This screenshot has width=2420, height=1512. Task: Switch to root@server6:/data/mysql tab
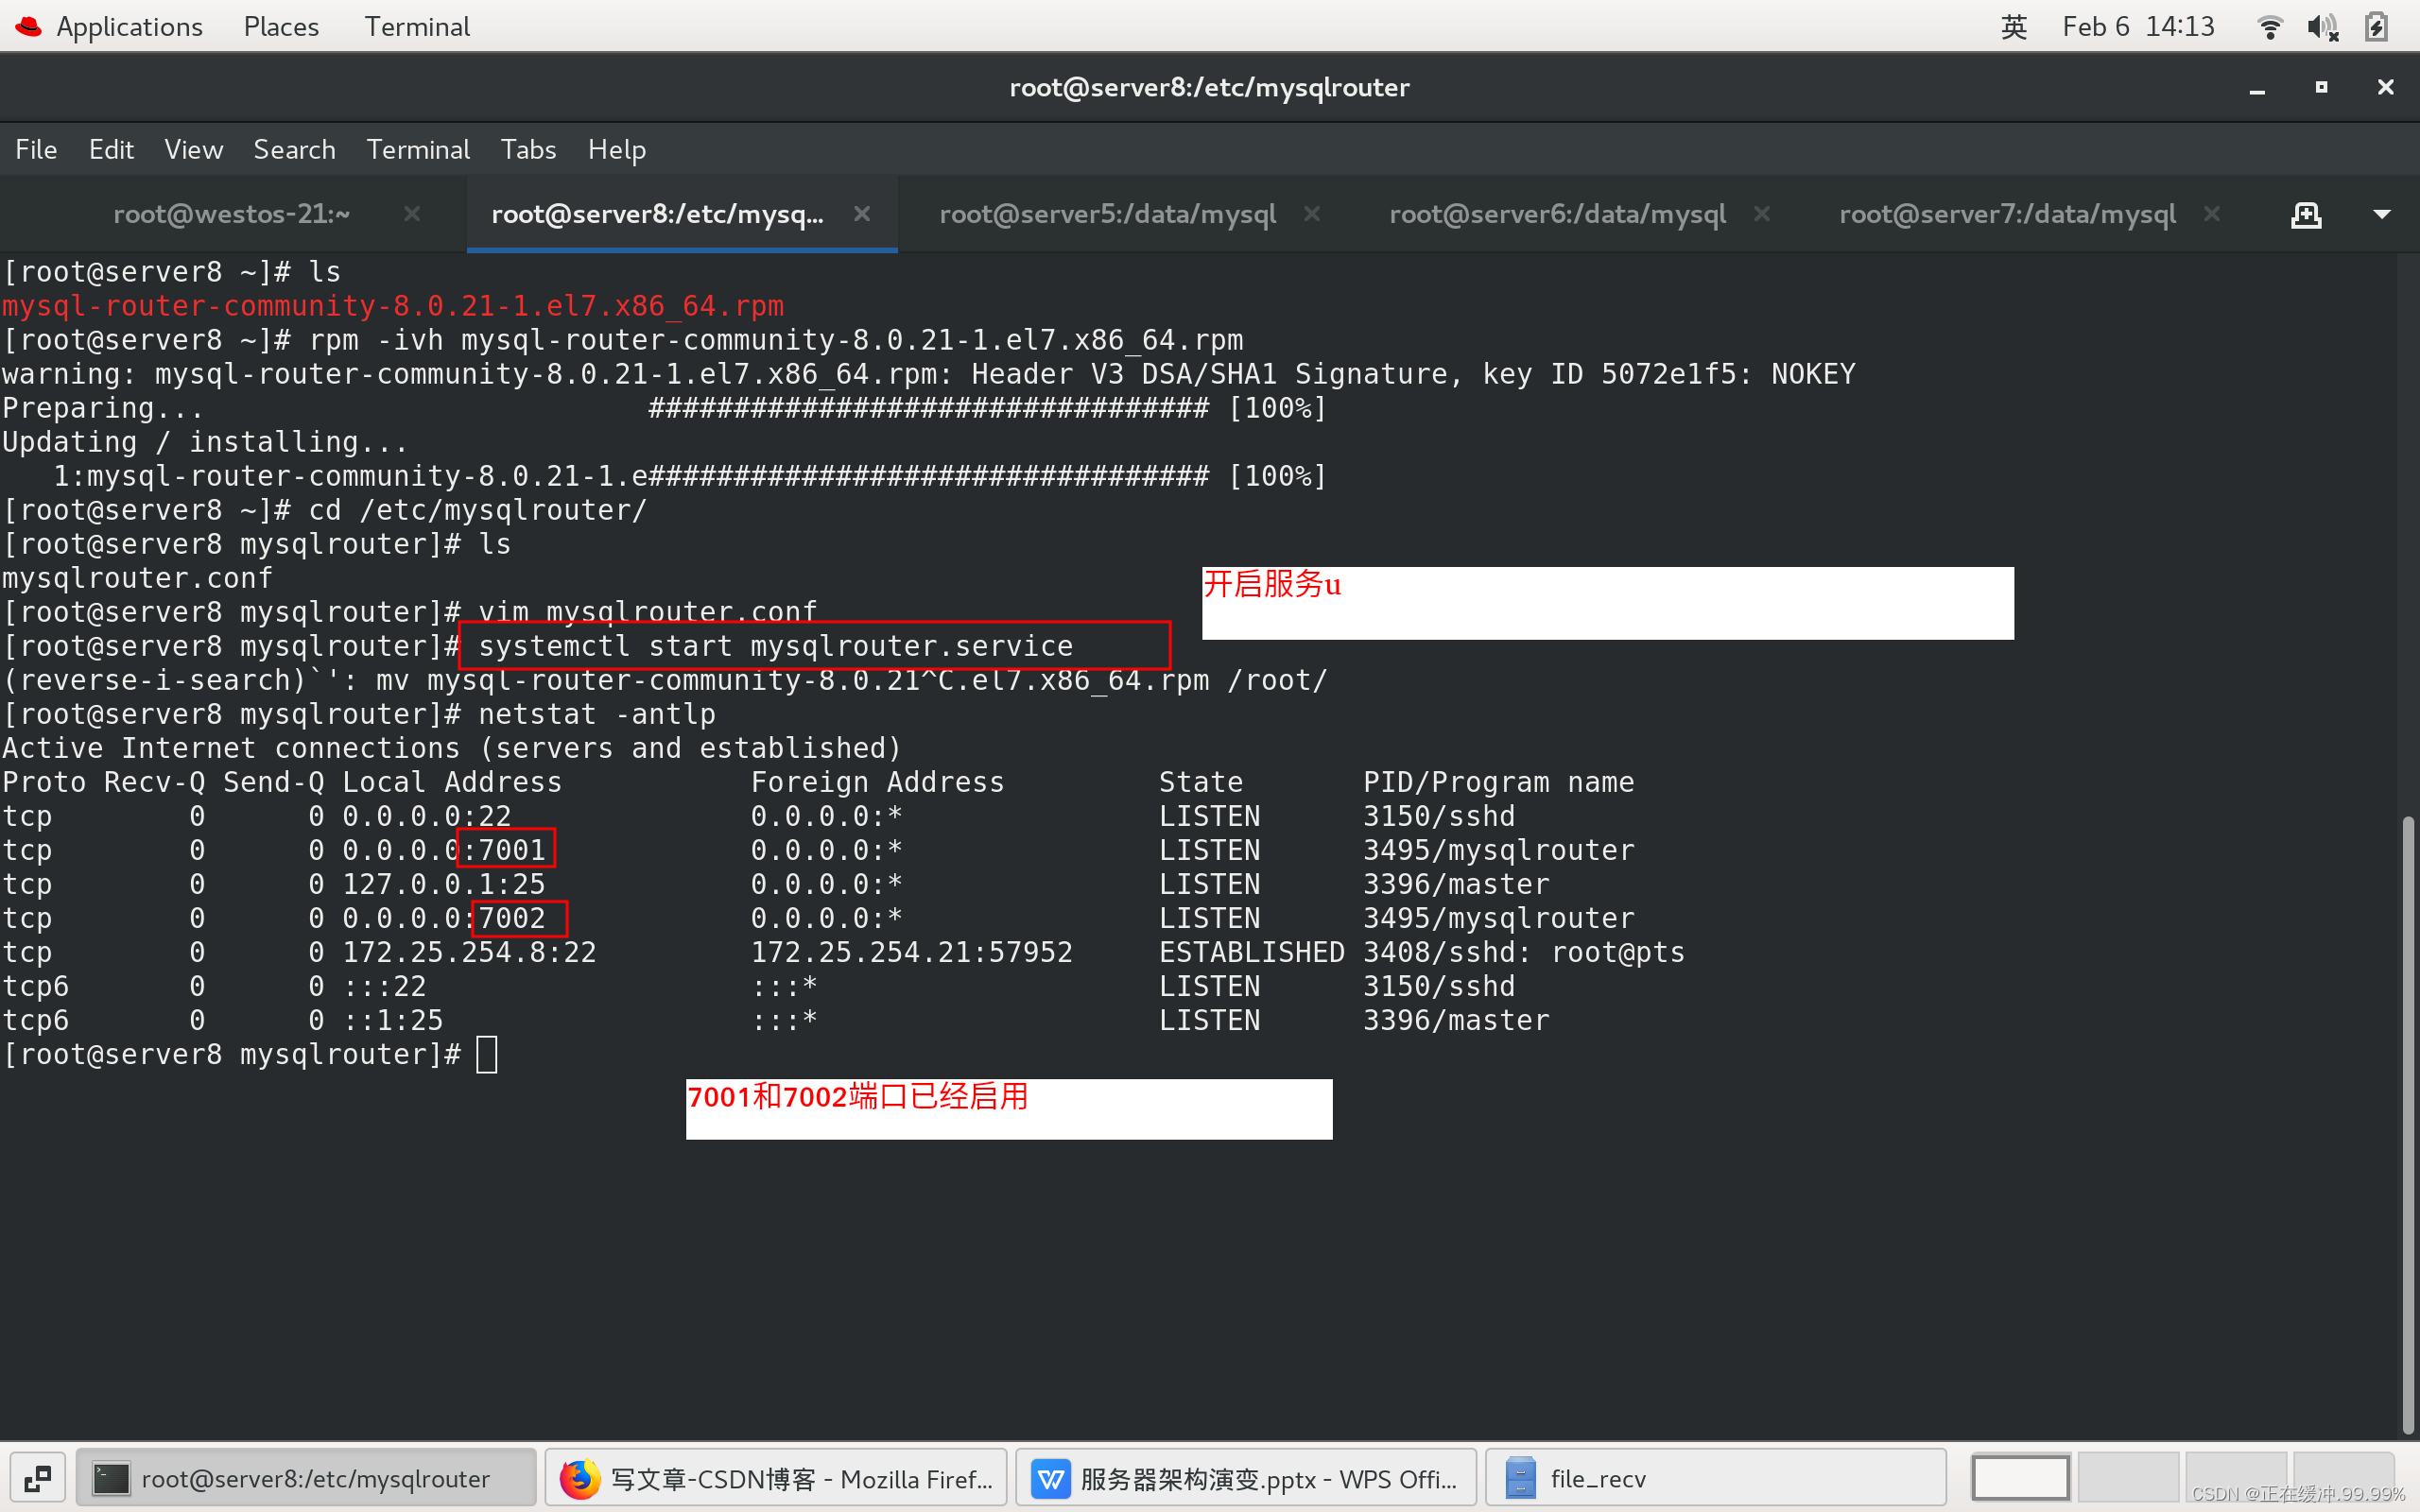(1557, 214)
